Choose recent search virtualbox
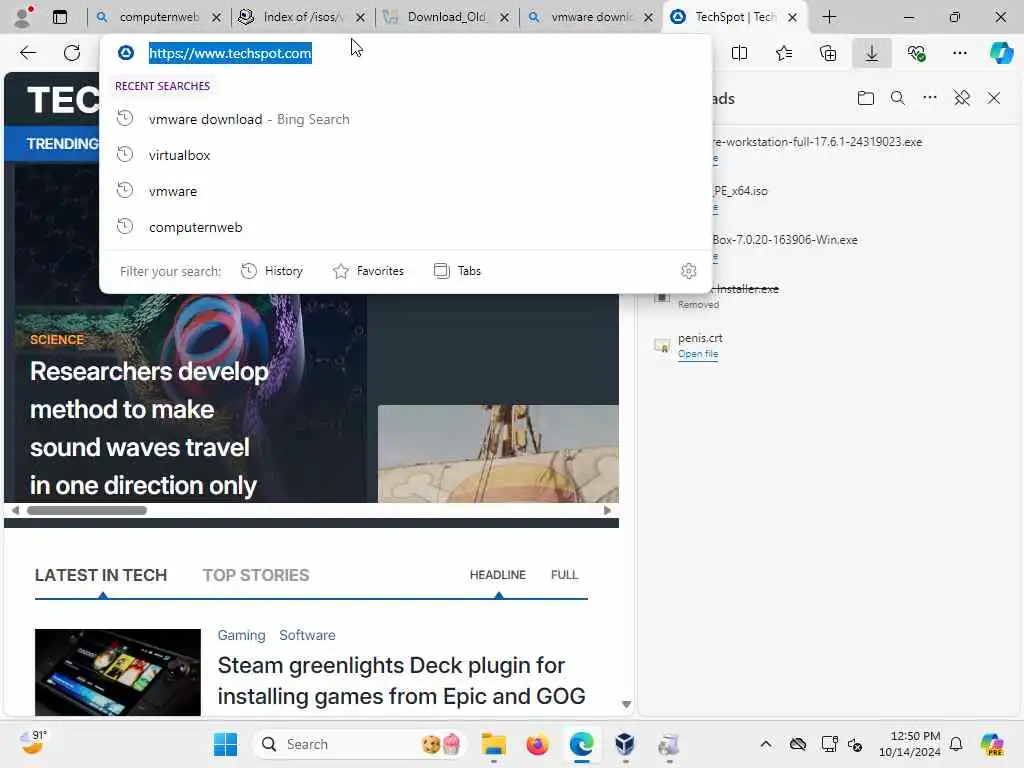 (x=405, y=155)
